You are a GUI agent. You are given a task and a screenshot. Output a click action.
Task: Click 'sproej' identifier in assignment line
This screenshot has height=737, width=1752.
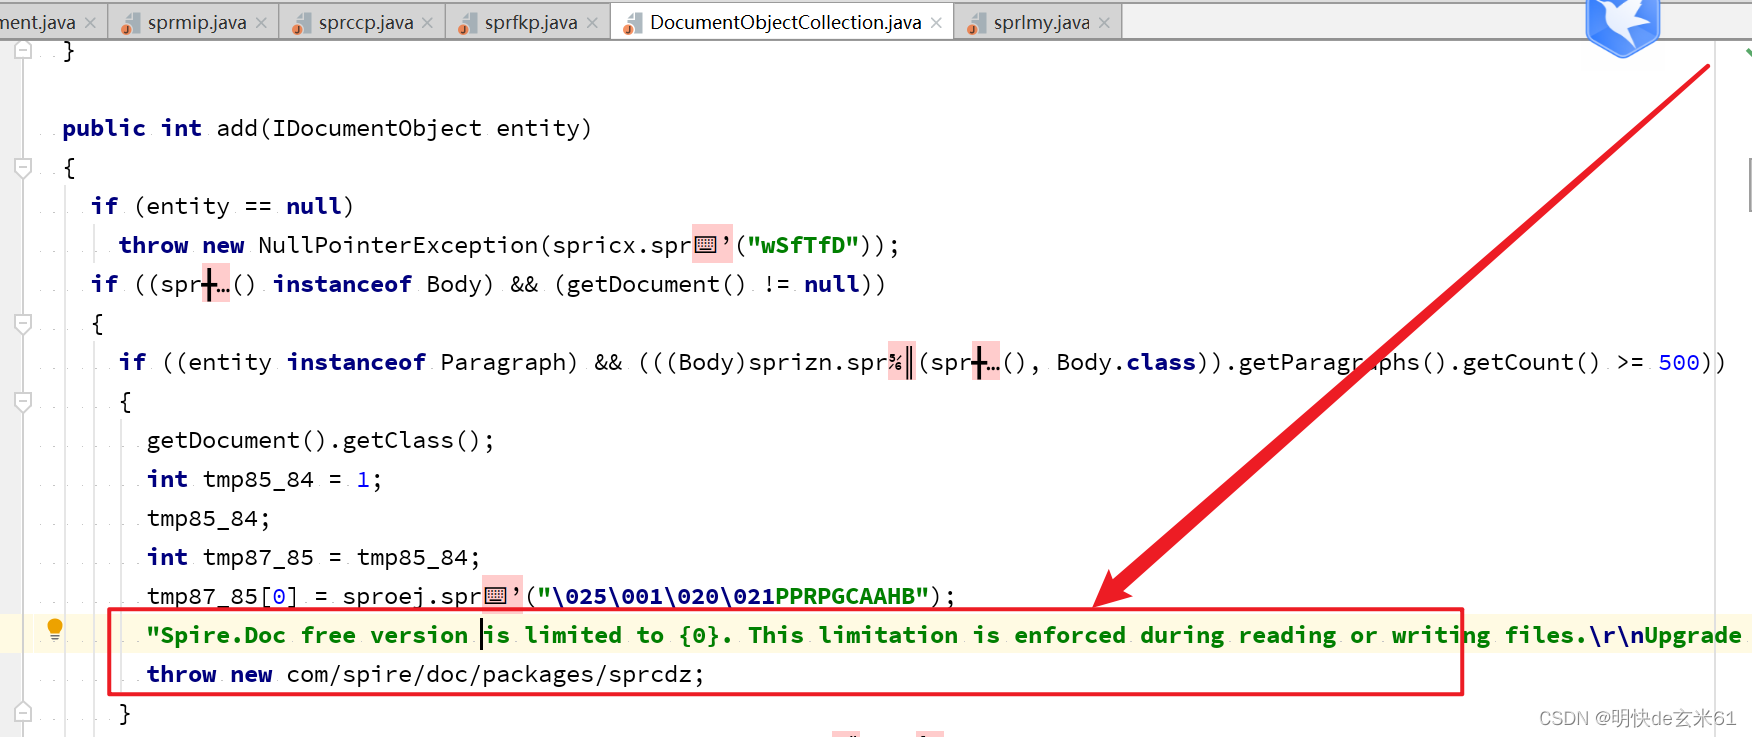(x=384, y=596)
